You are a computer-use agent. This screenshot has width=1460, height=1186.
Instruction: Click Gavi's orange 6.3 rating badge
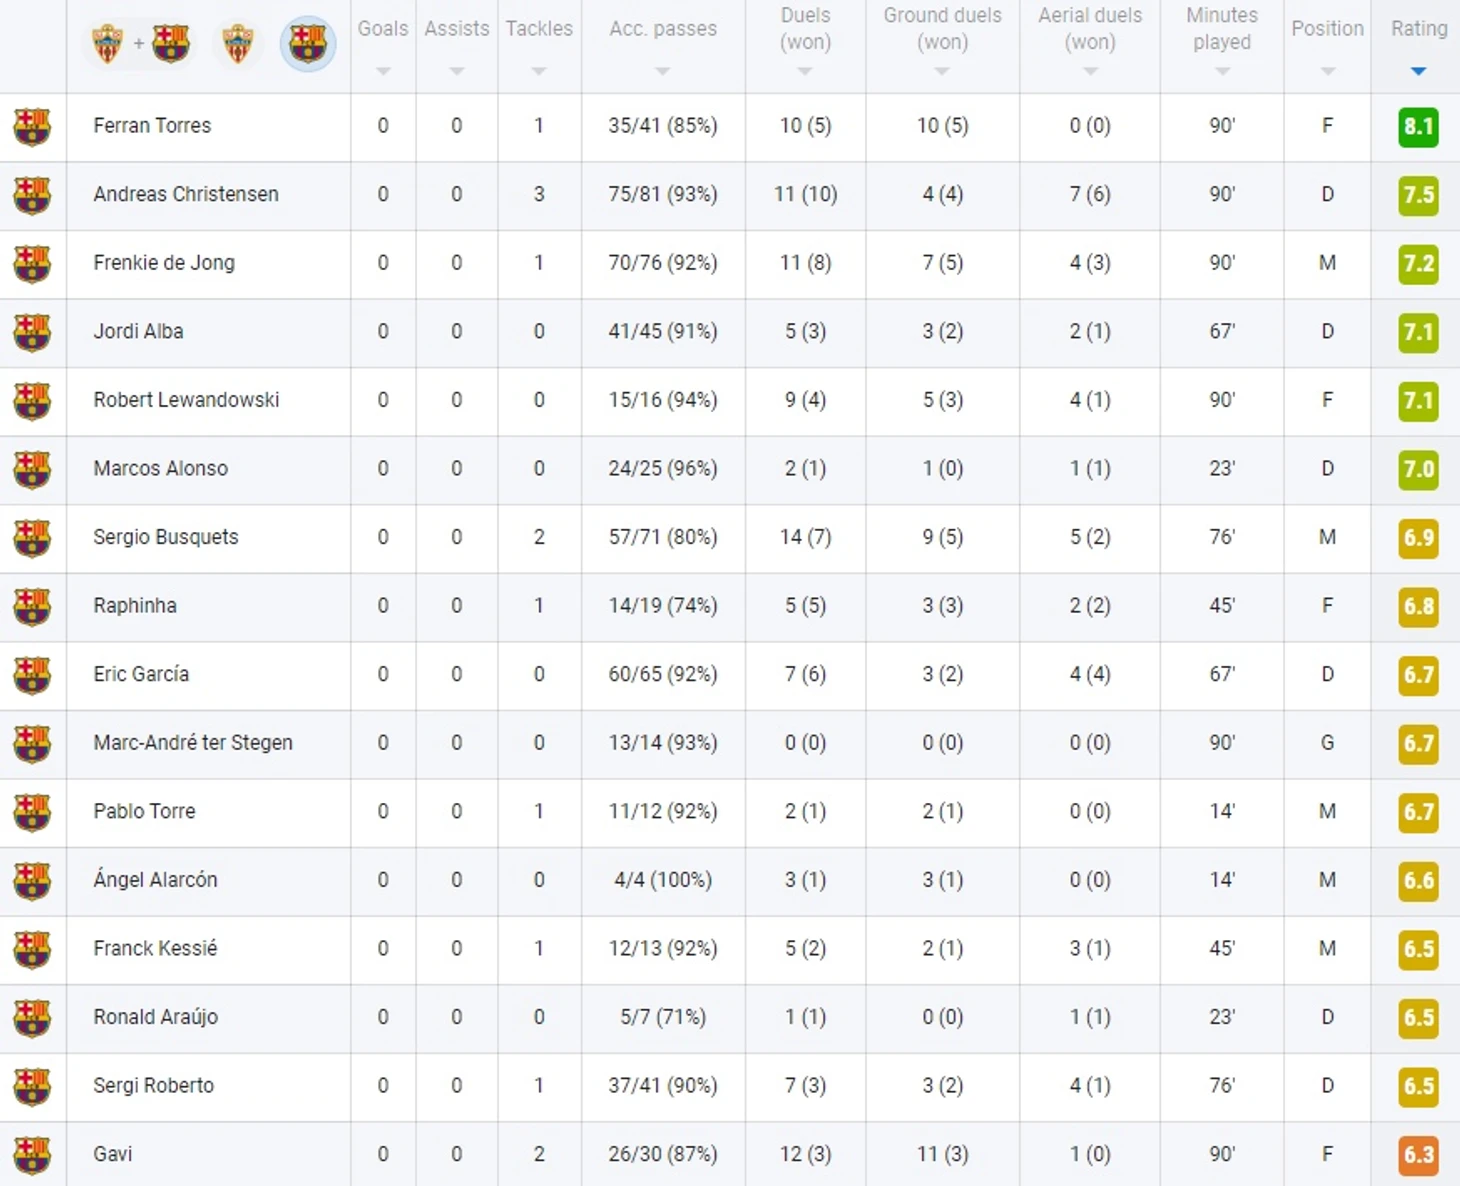(1418, 1155)
